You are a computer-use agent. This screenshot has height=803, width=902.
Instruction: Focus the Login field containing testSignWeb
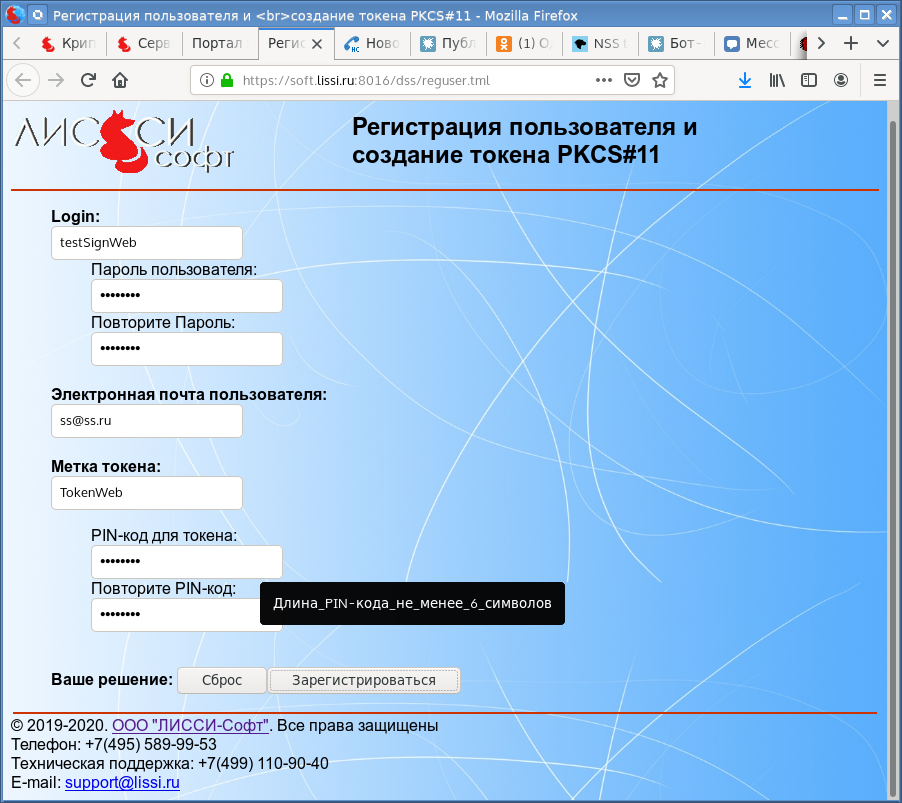pyautogui.click(x=146, y=243)
